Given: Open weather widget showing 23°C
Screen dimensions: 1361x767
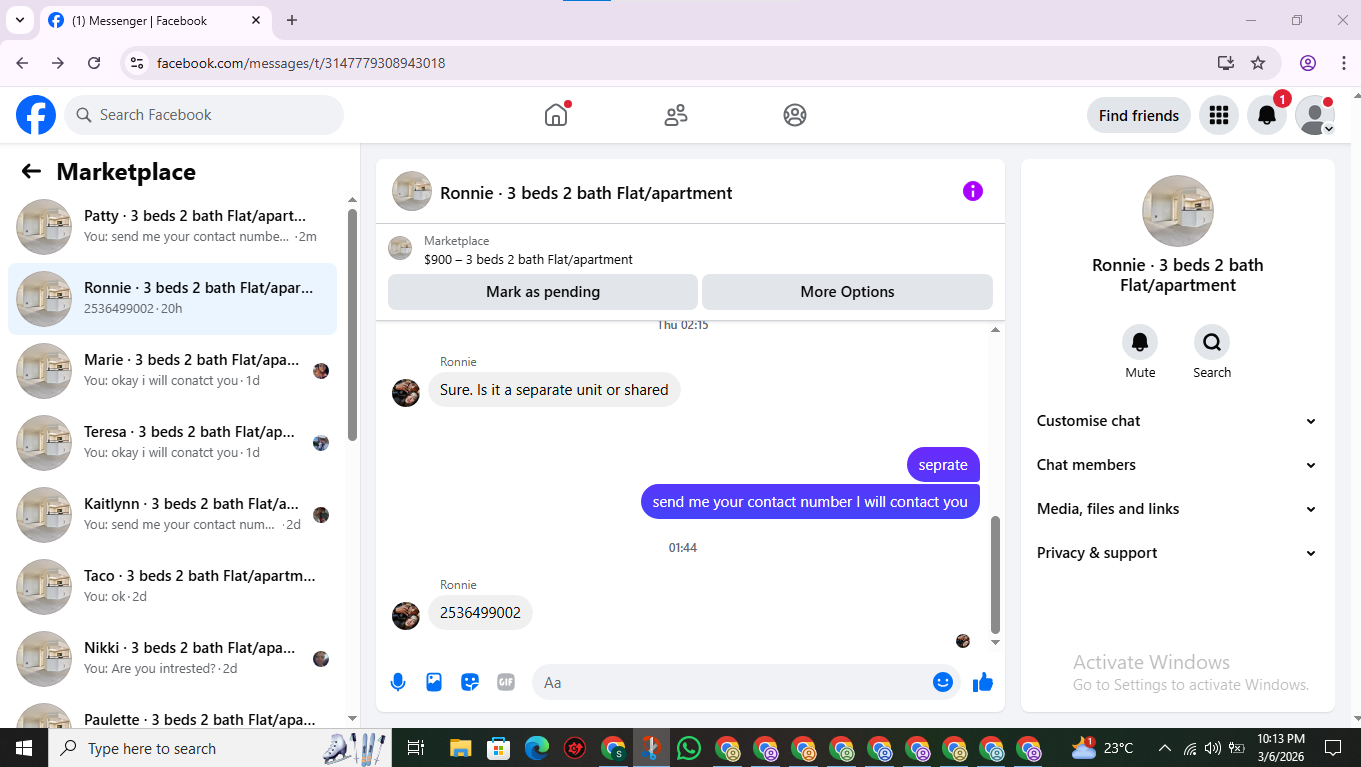Looking at the screenshot, I should (1102, 748).
